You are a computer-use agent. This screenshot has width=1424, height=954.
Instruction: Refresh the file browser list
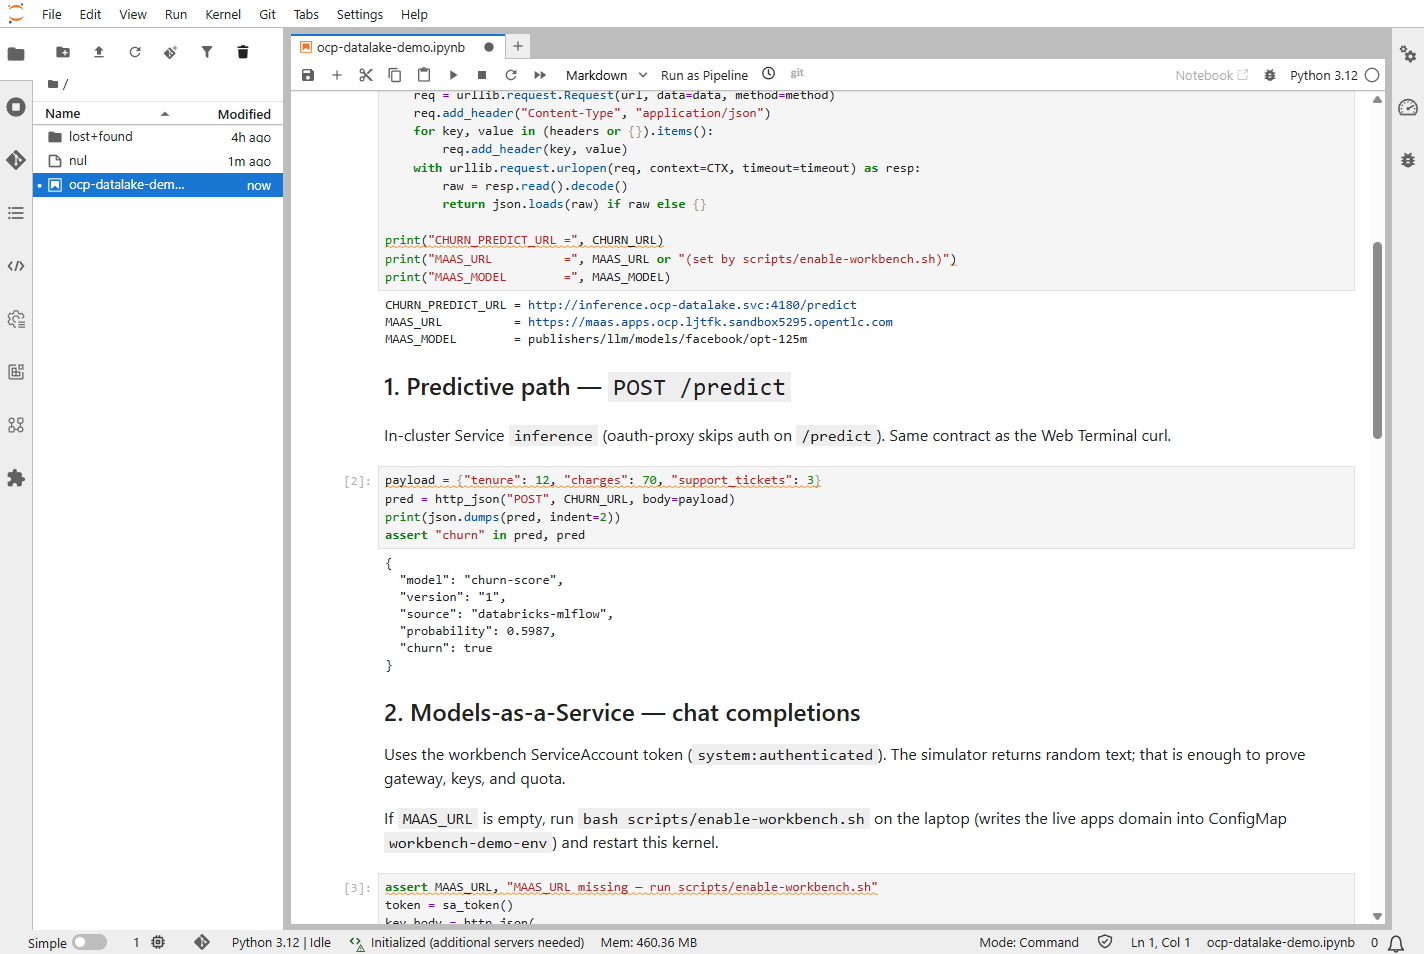(135, 52)
